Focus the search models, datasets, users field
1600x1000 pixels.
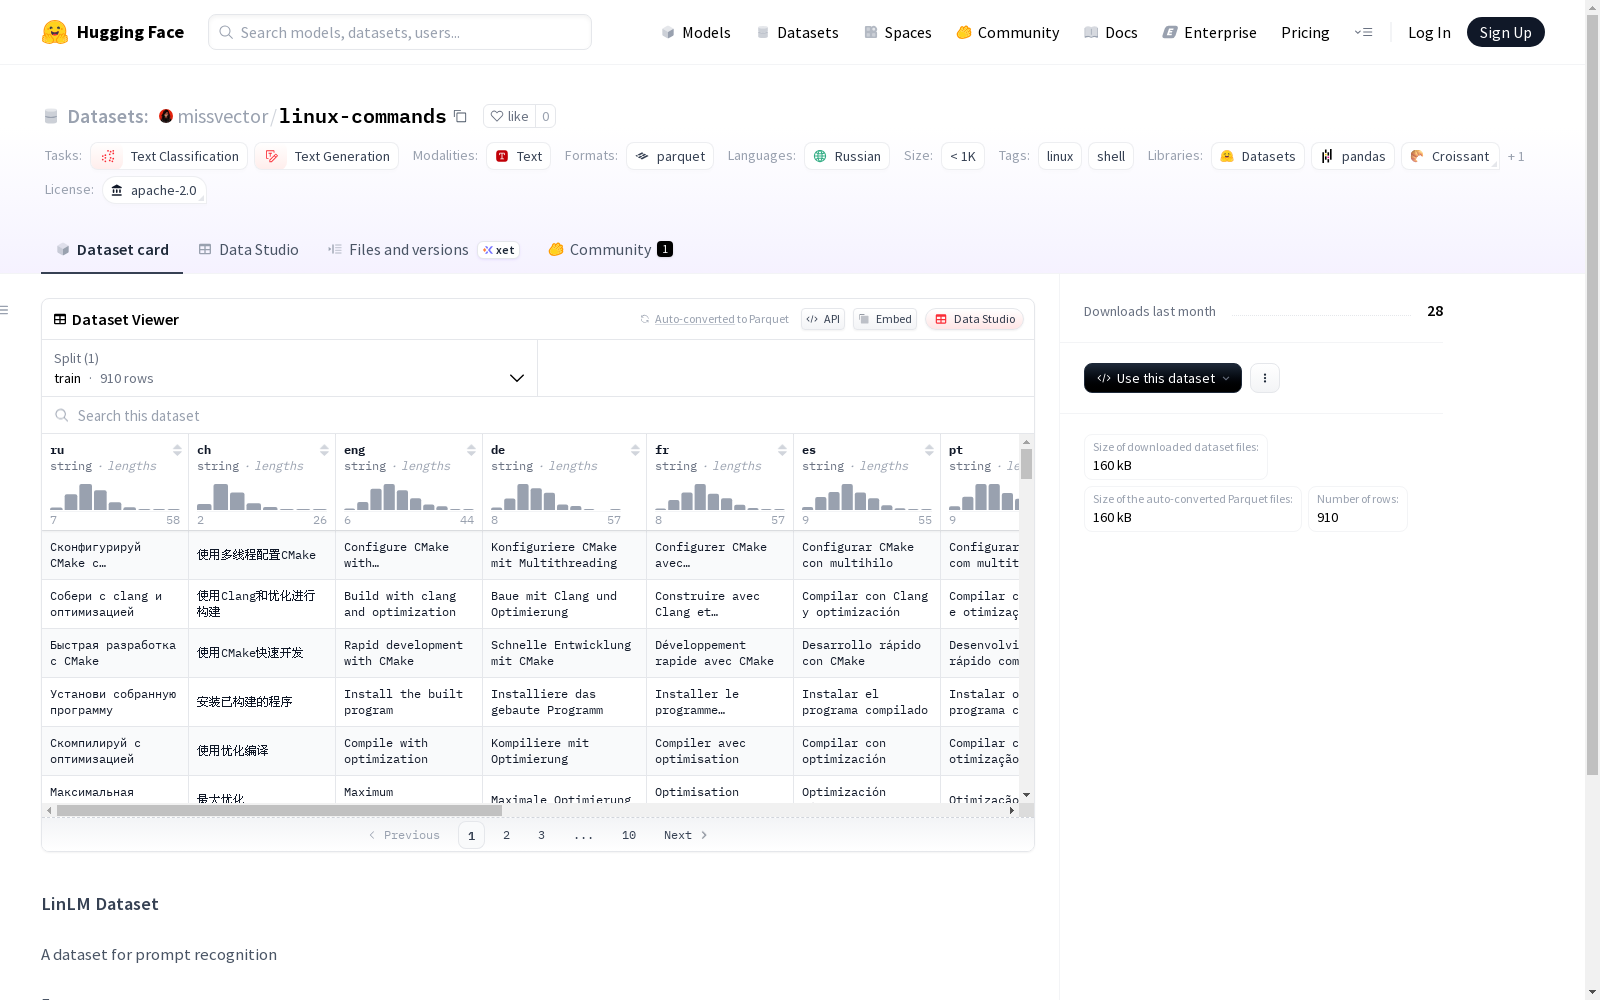[x=400, y=32]
